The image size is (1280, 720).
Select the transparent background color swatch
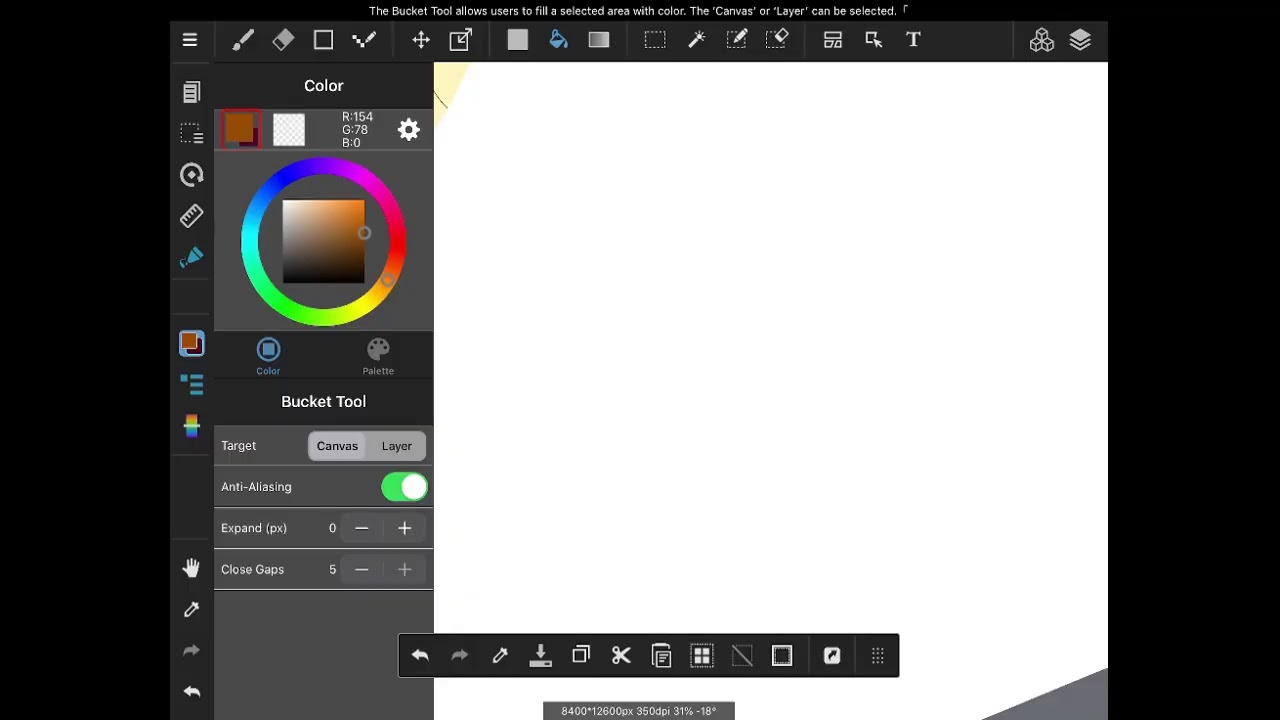289,130
